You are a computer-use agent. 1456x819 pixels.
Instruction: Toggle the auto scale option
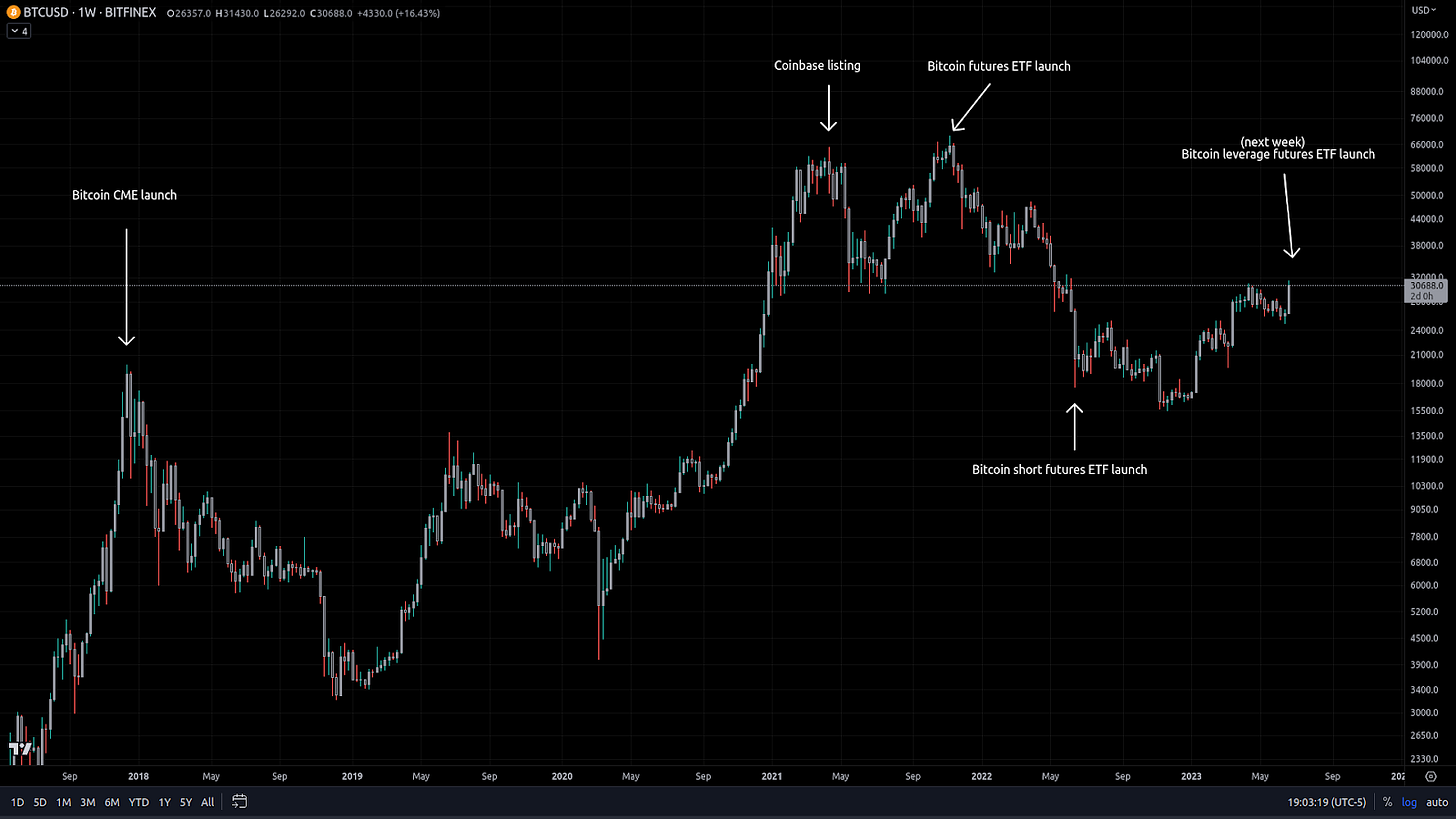pos(1437,802)
